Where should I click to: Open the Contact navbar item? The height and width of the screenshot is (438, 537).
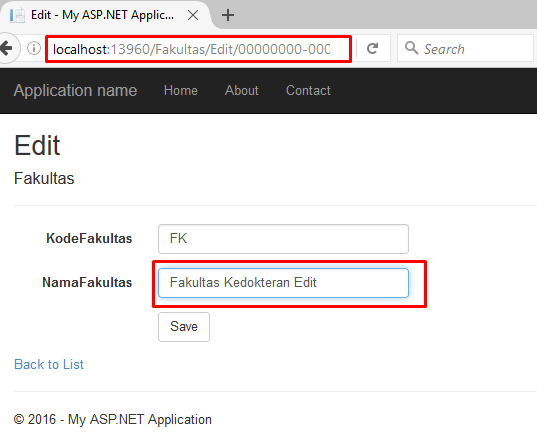(x=308, y=90)
